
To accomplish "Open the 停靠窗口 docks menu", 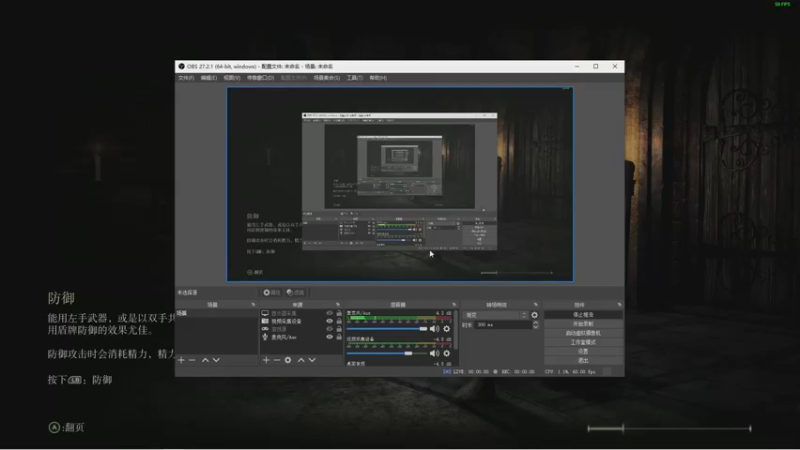I will [260, 77].
